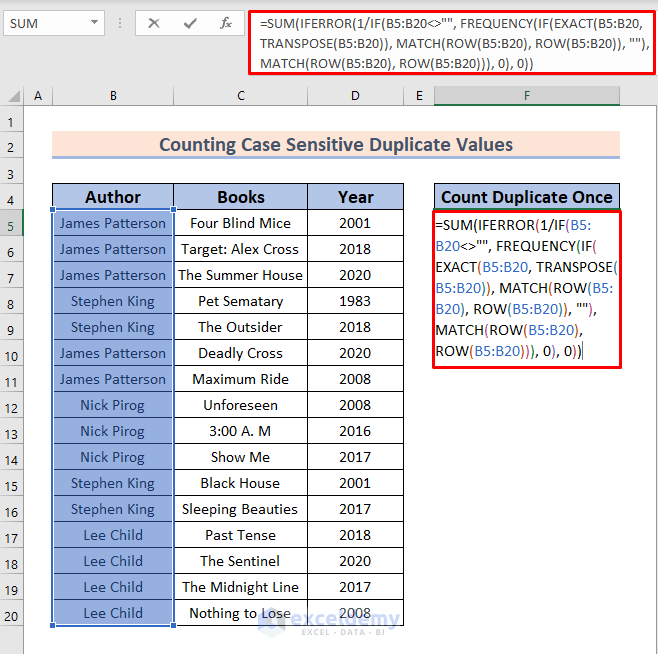The width and height of the screenshot is (658, 654).
Task: Click the 'Author' header cell
Action: 113,197
